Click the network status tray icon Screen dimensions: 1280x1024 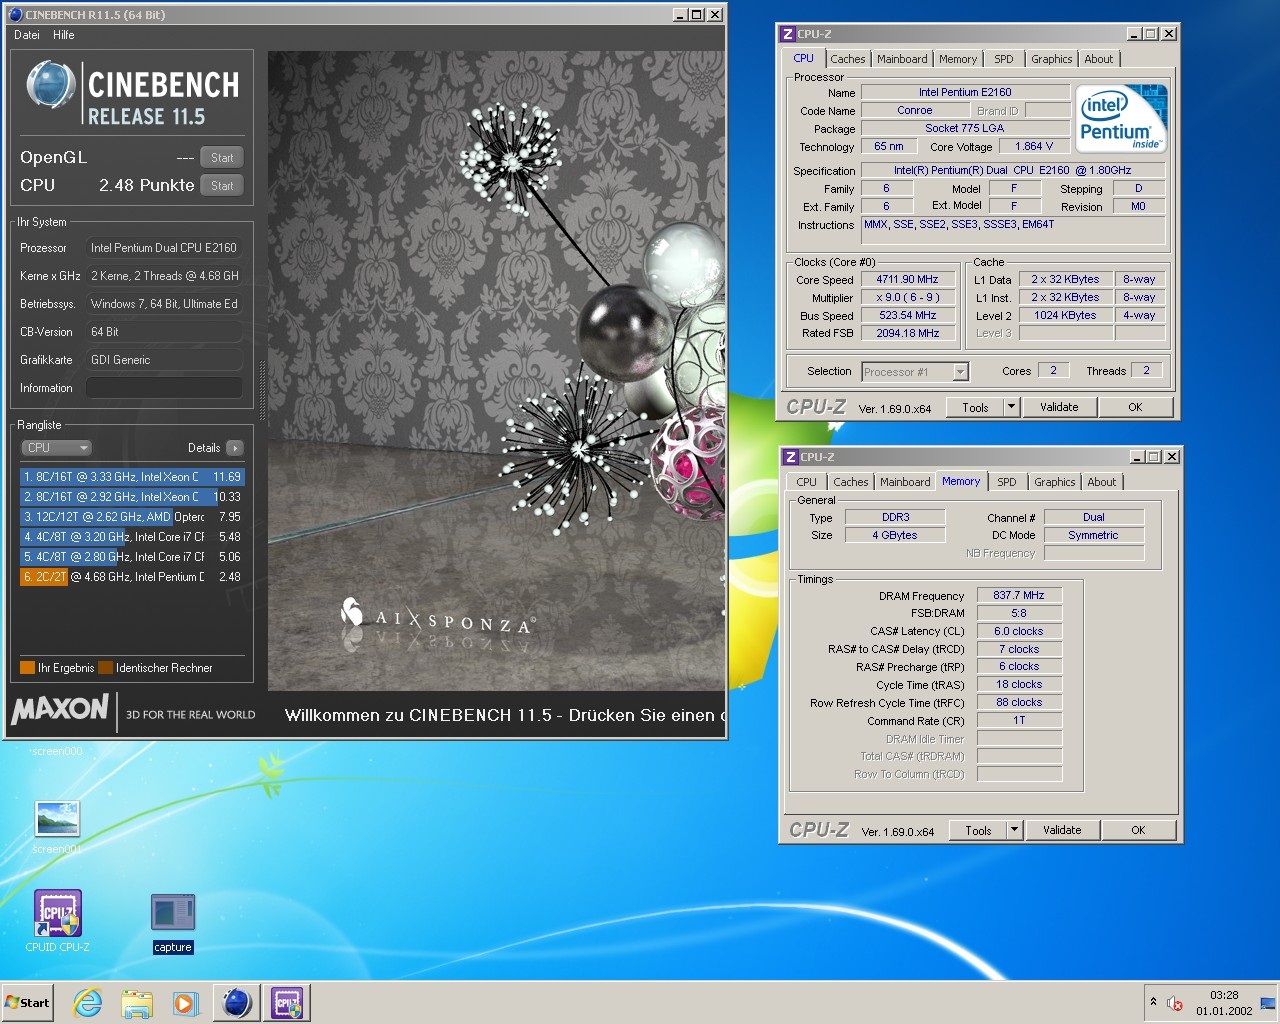pos(1268,1003)
